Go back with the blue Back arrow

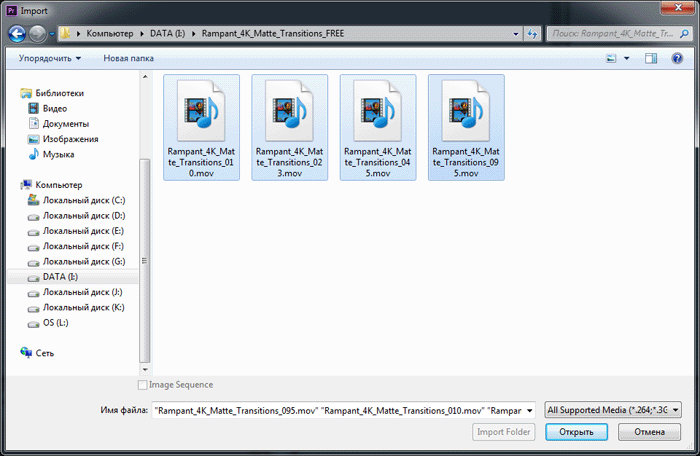click(x=17, y=34)
